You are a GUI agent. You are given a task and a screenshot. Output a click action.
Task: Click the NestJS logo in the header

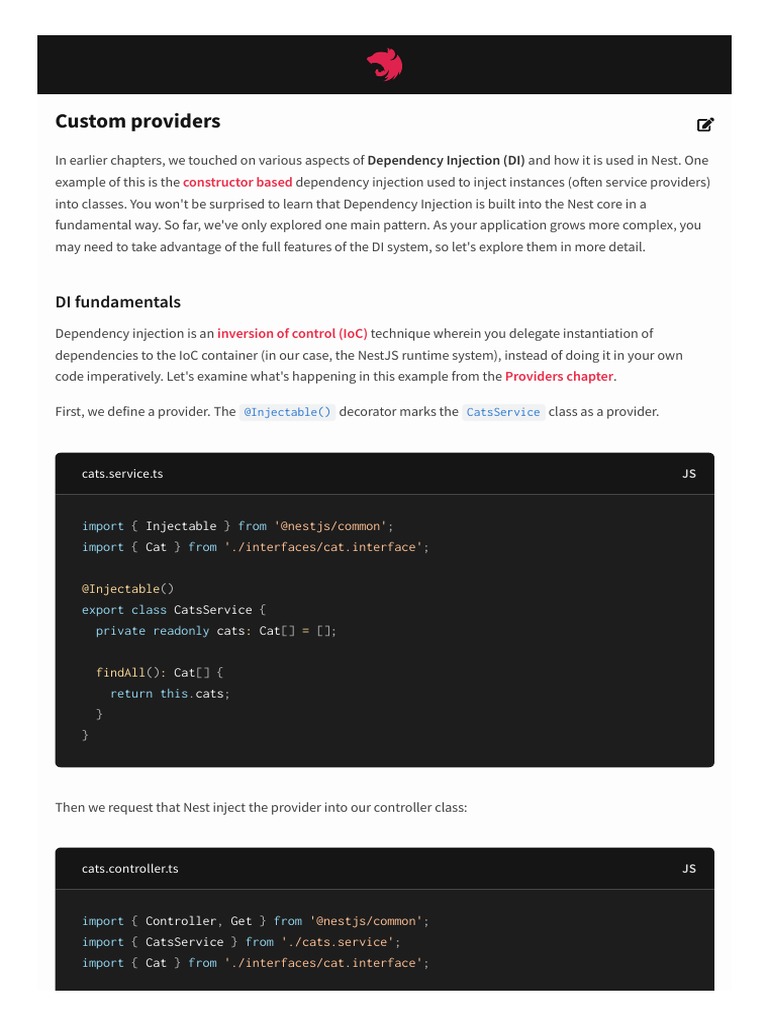(384, 66)
